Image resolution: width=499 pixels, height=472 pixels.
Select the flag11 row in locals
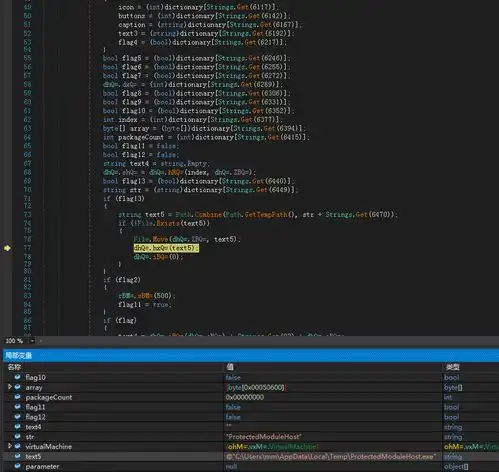coord(251,407)
